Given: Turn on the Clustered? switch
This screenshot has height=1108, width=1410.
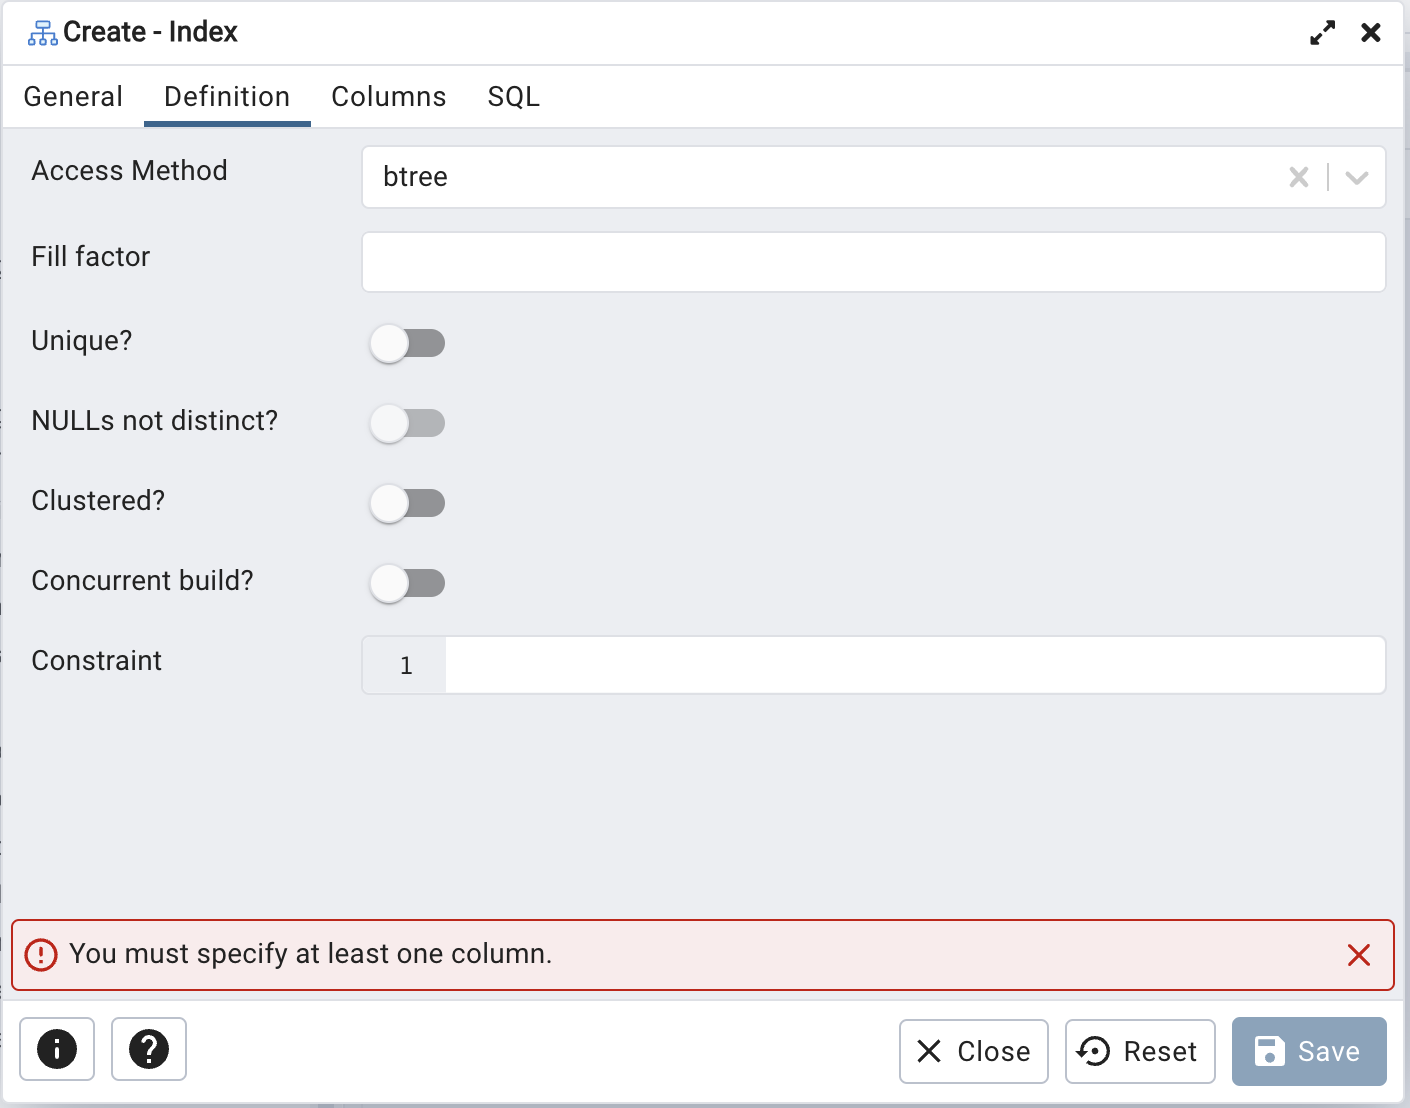Looking at the screenshot, I should 407,503.
